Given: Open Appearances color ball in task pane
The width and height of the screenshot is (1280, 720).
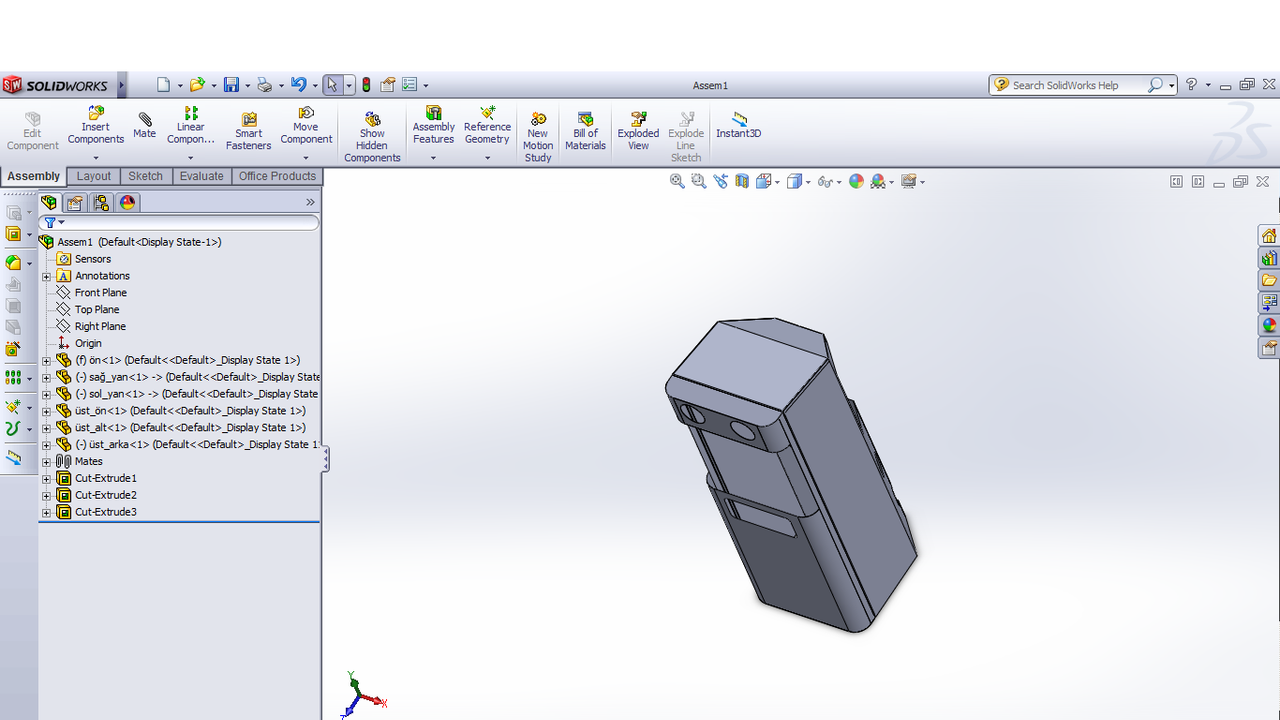Looking at the screenshot, I should coord(1269,325).
